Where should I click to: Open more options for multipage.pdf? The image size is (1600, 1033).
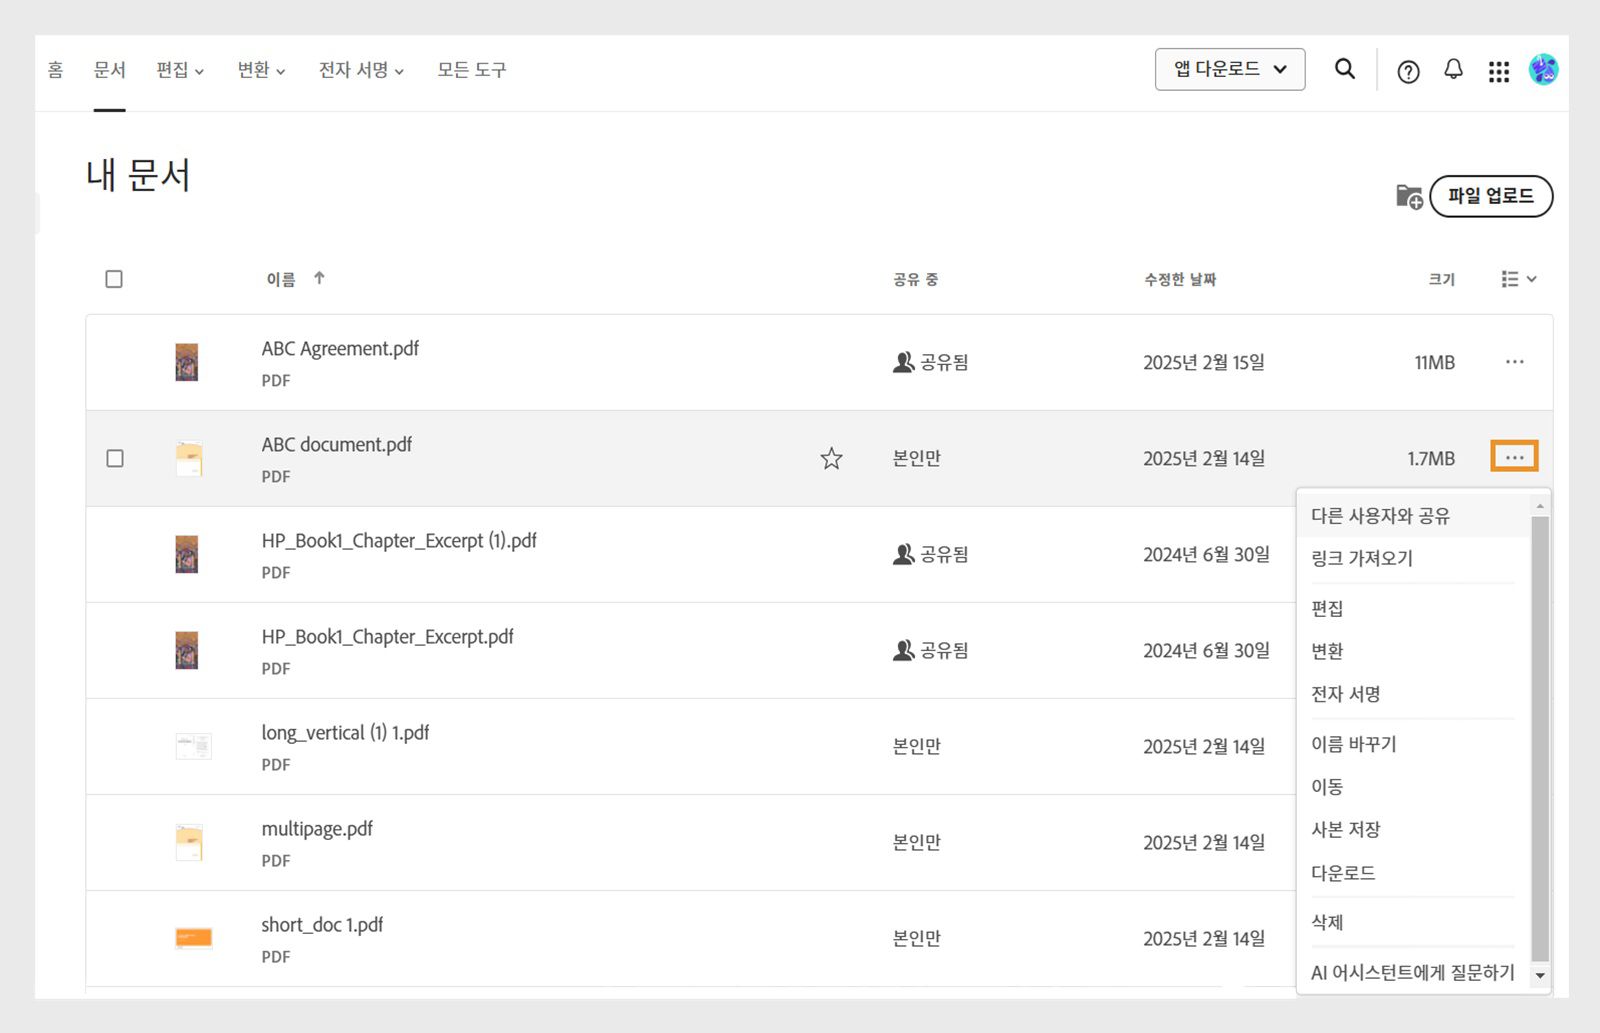coord(1514,843)
